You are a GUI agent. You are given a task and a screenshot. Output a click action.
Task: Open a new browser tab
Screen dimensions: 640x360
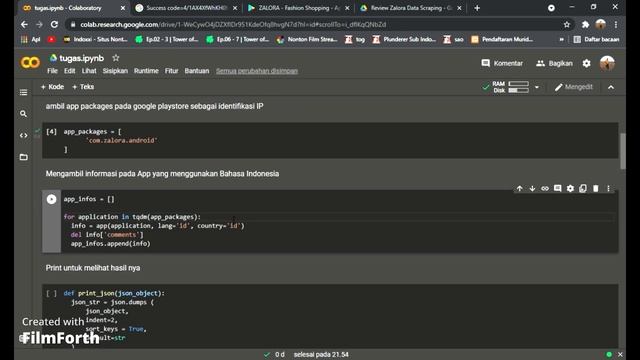point(477,8)
